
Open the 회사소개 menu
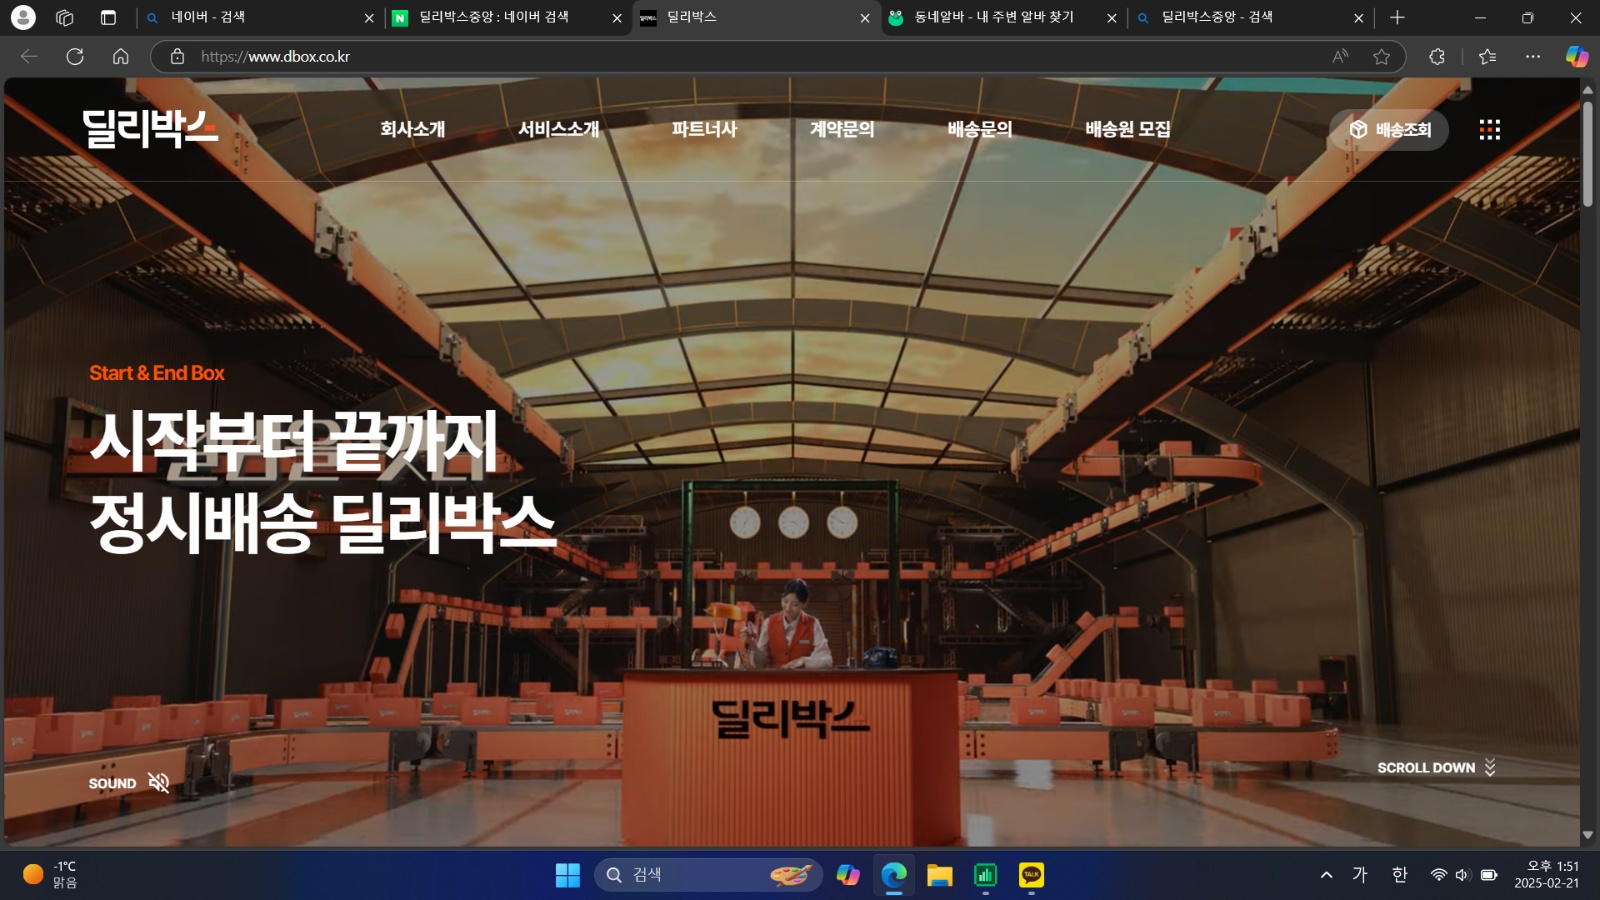[x=412, y=129]
